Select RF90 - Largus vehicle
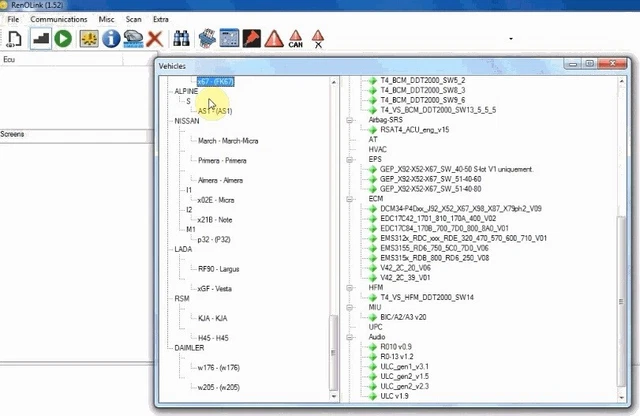Image resolution: width=640 pixels, height=416 pixels. click(218, 269)
